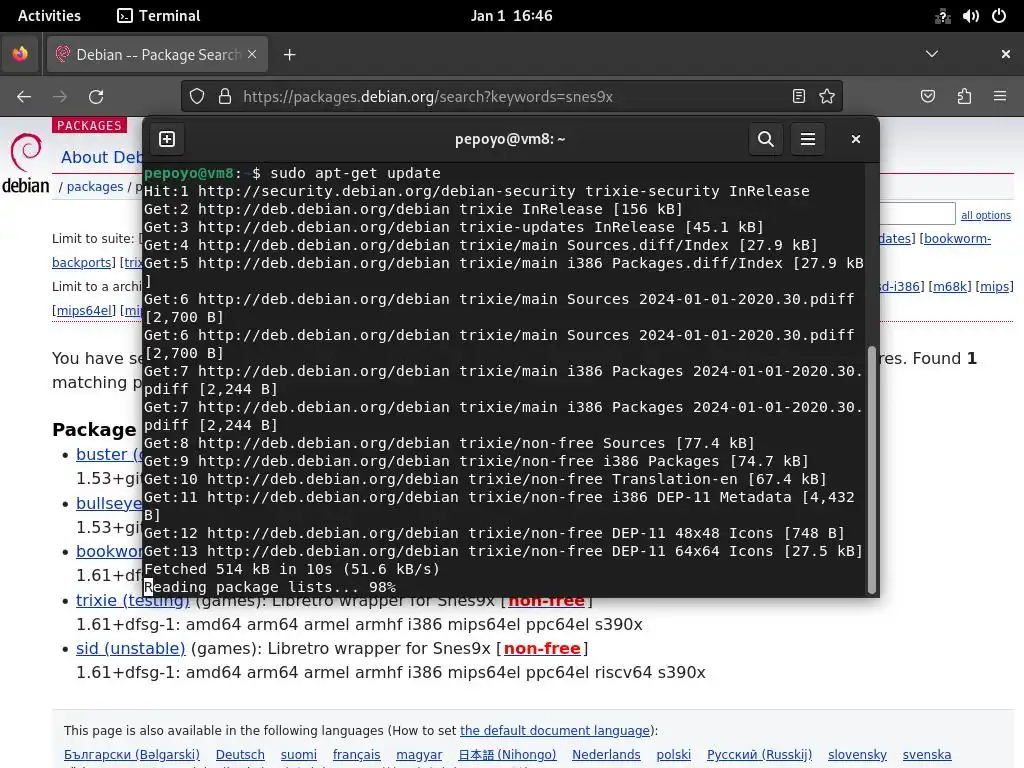Go forward with the browser arrow

point(60,97)
